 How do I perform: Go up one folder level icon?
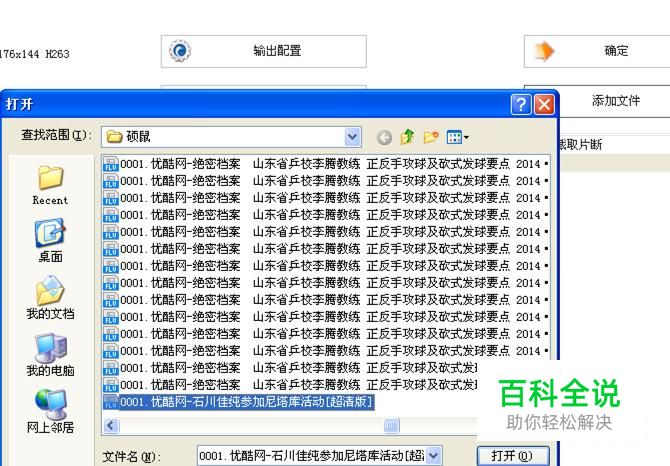(407, 137)
